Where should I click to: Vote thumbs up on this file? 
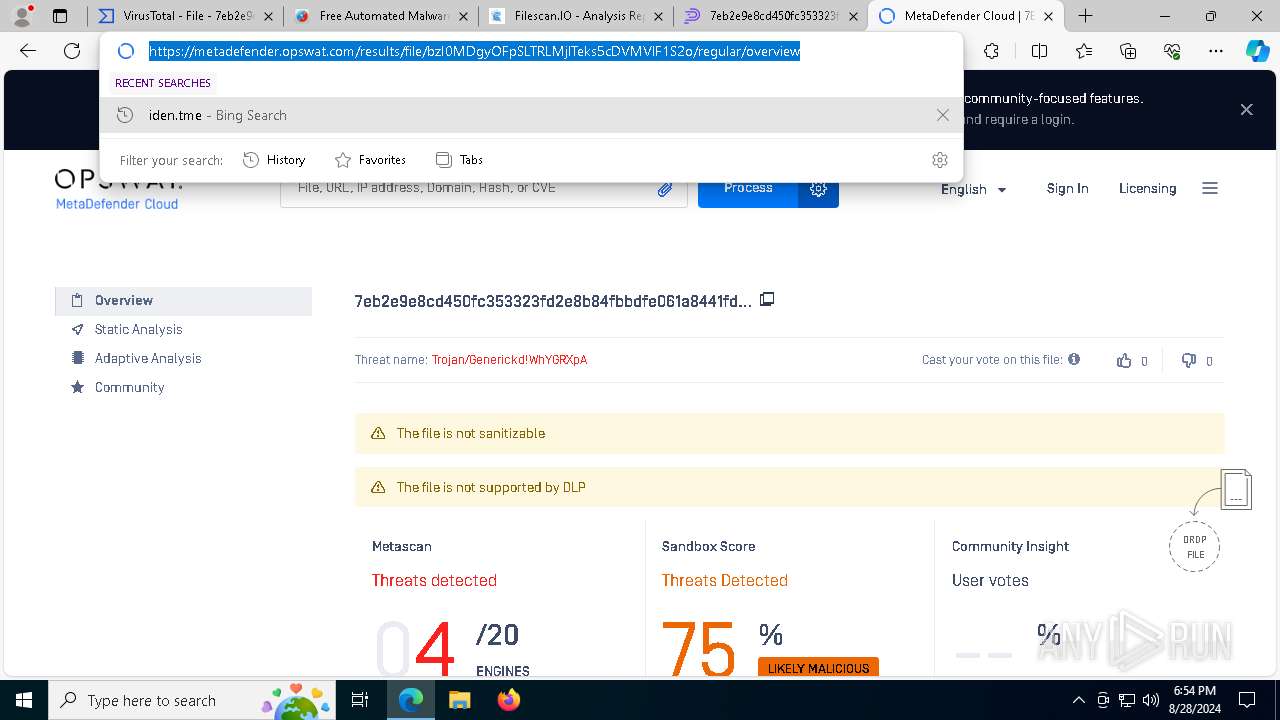(x=1124, y=361)
